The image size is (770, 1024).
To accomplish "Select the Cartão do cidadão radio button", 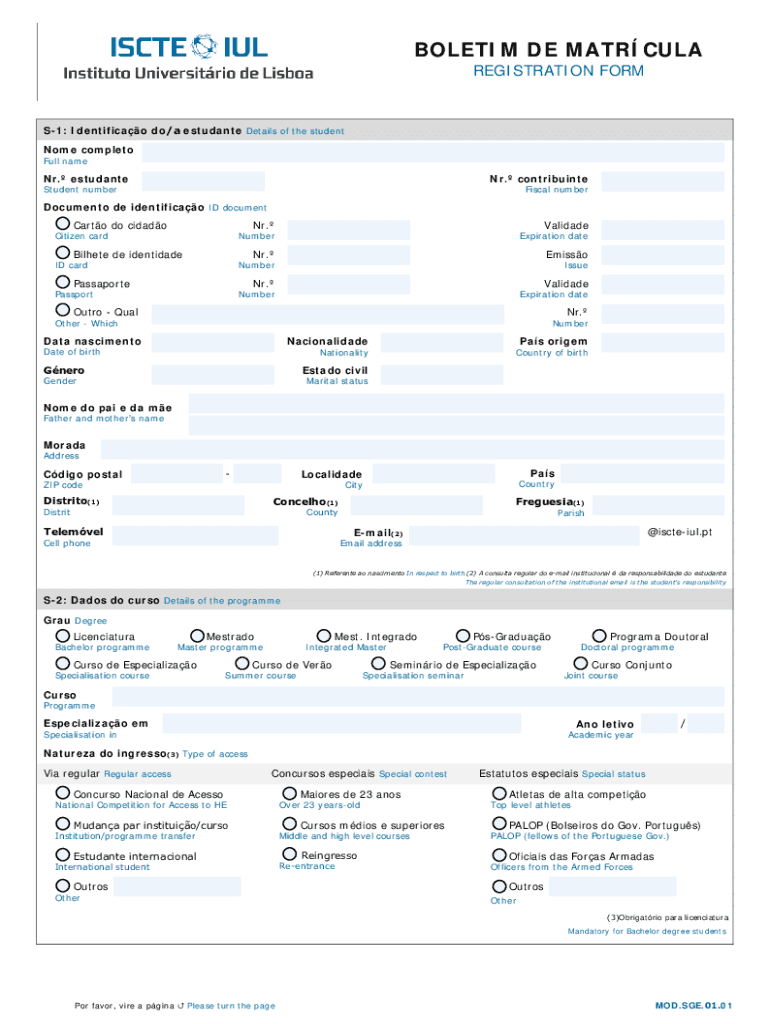I will click(x=63, y=224).
